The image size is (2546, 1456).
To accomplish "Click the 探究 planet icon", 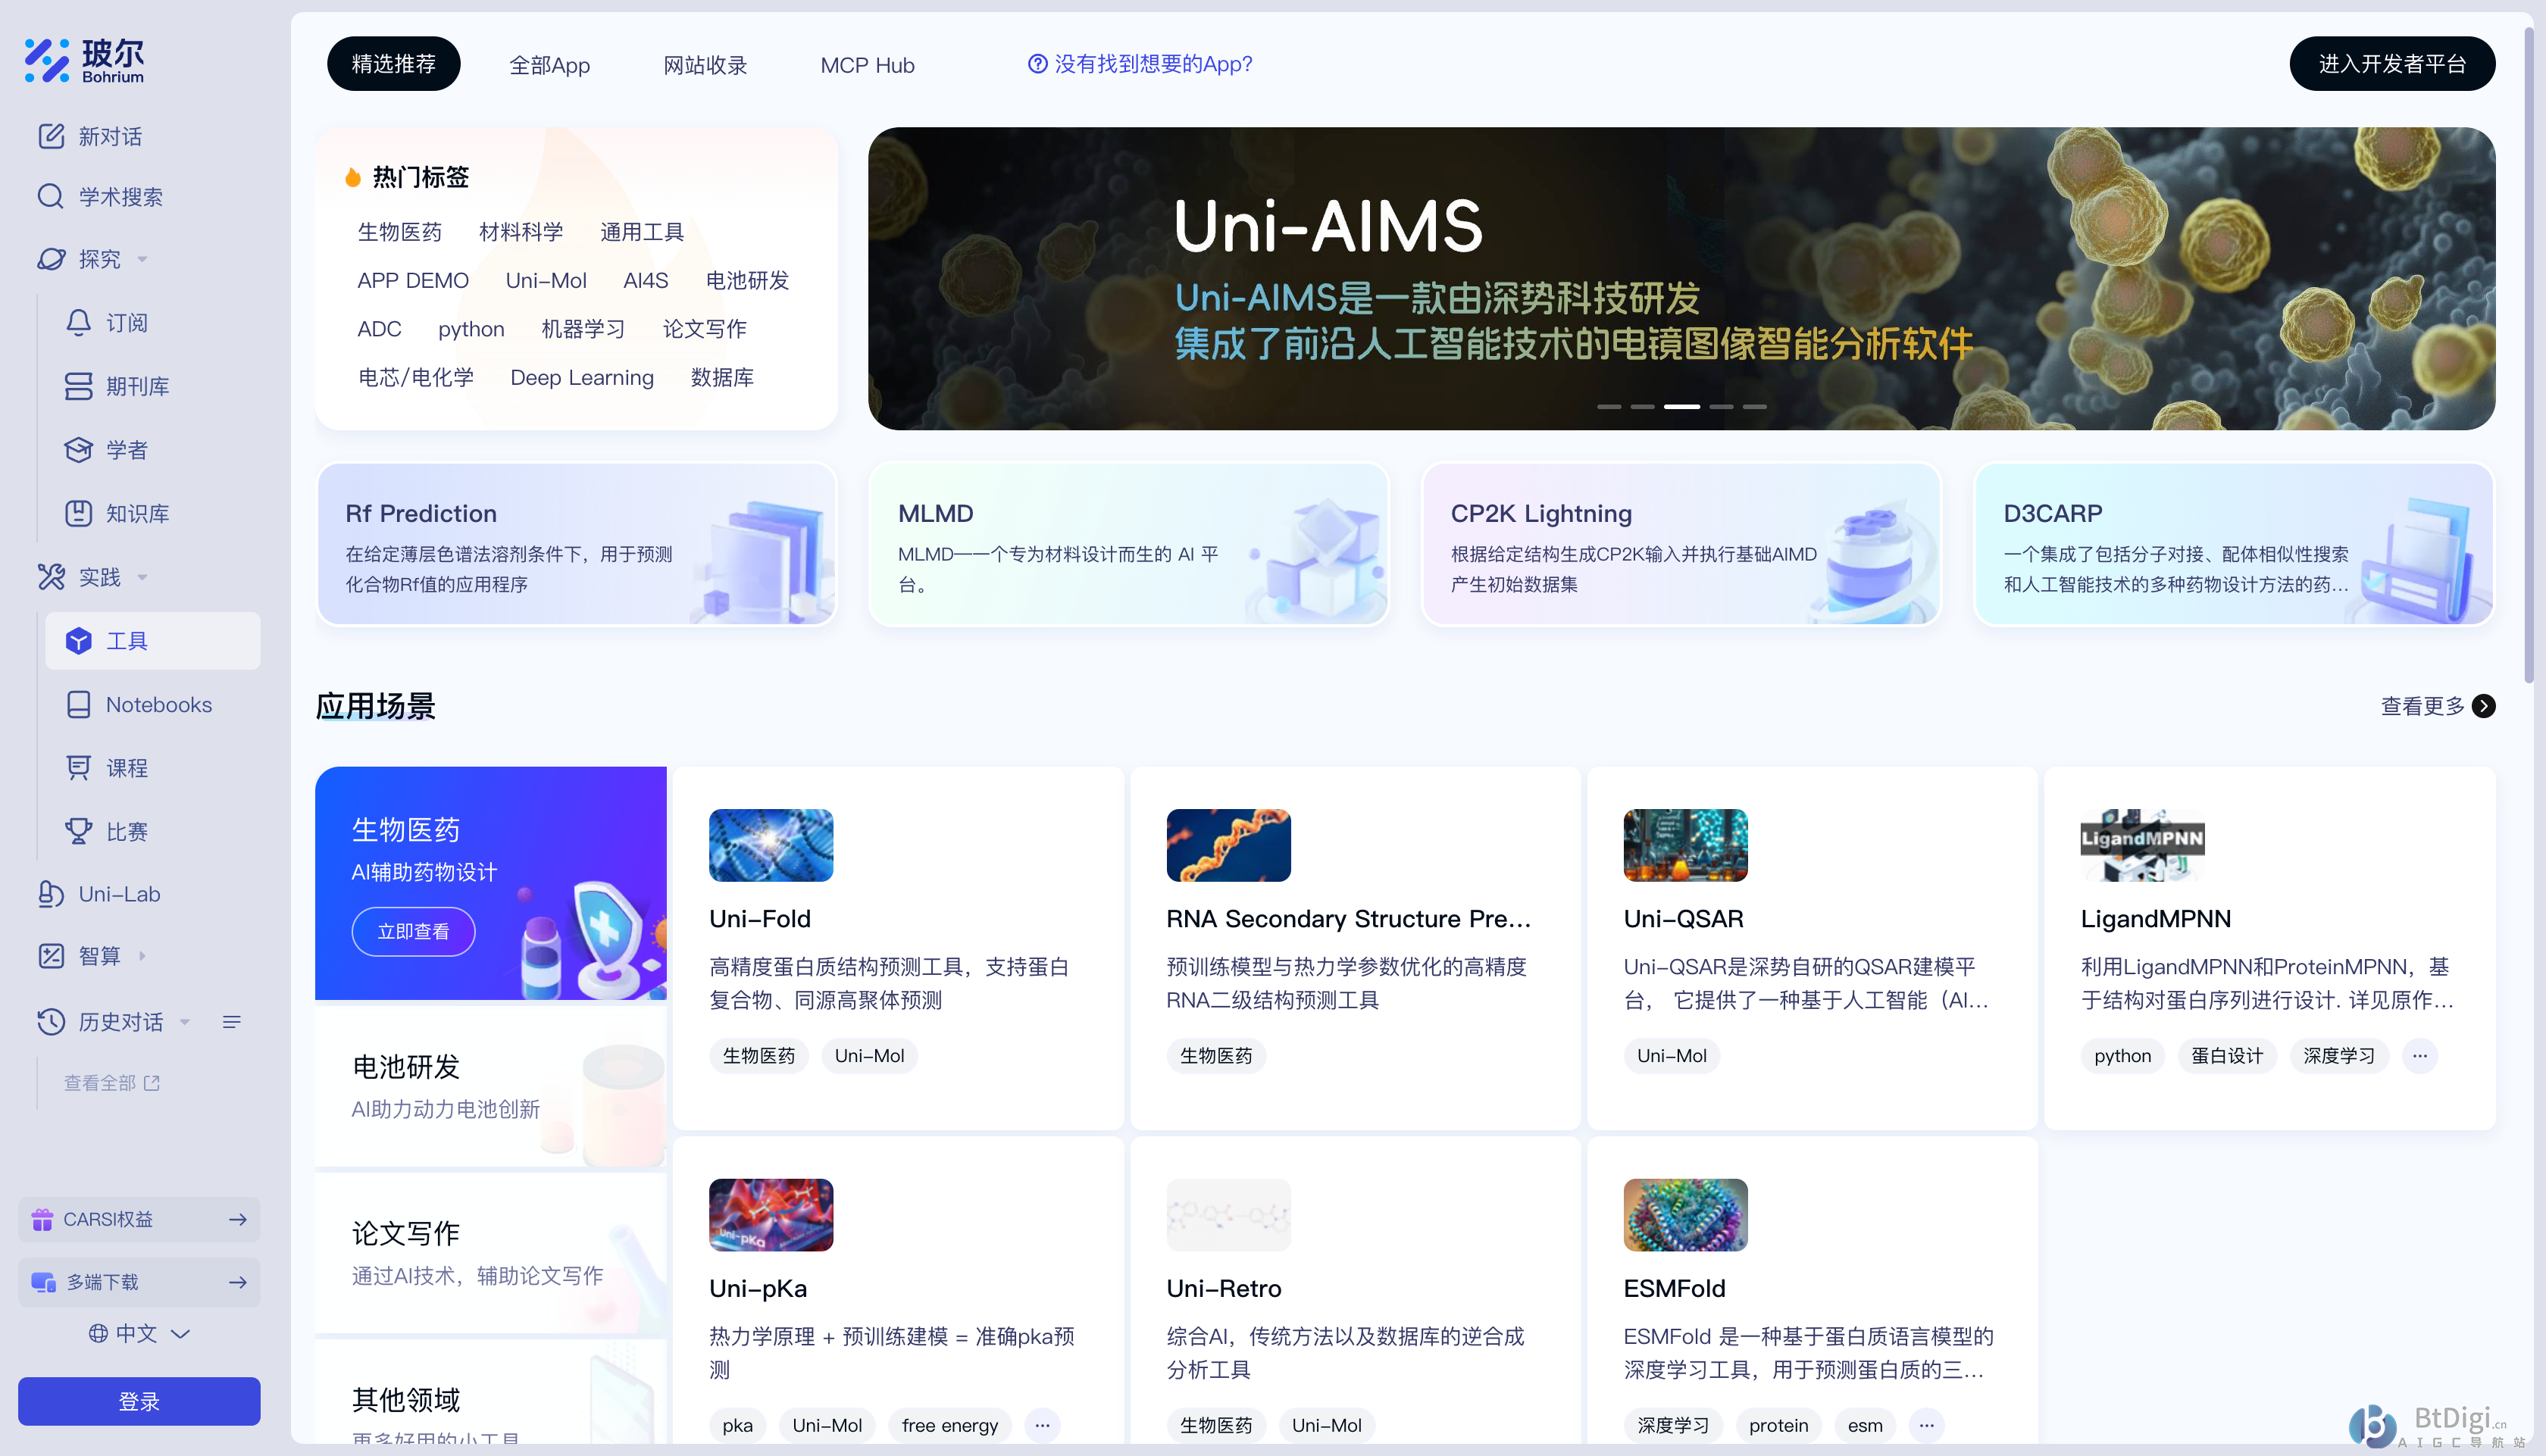I will (x=51, y=259).
